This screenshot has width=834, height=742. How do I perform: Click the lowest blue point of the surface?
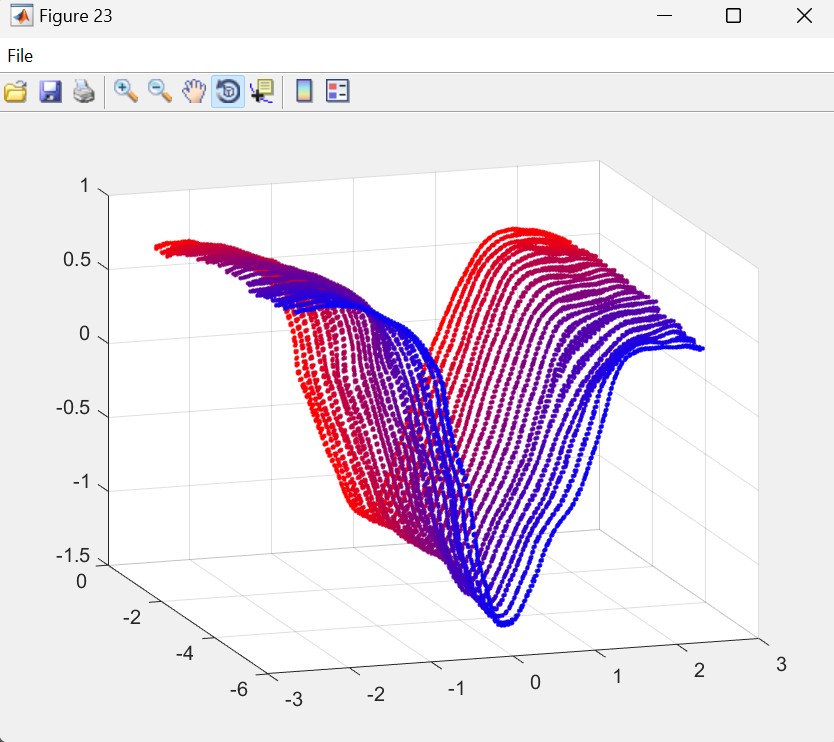pyautogui.click(x=506, y=623)
